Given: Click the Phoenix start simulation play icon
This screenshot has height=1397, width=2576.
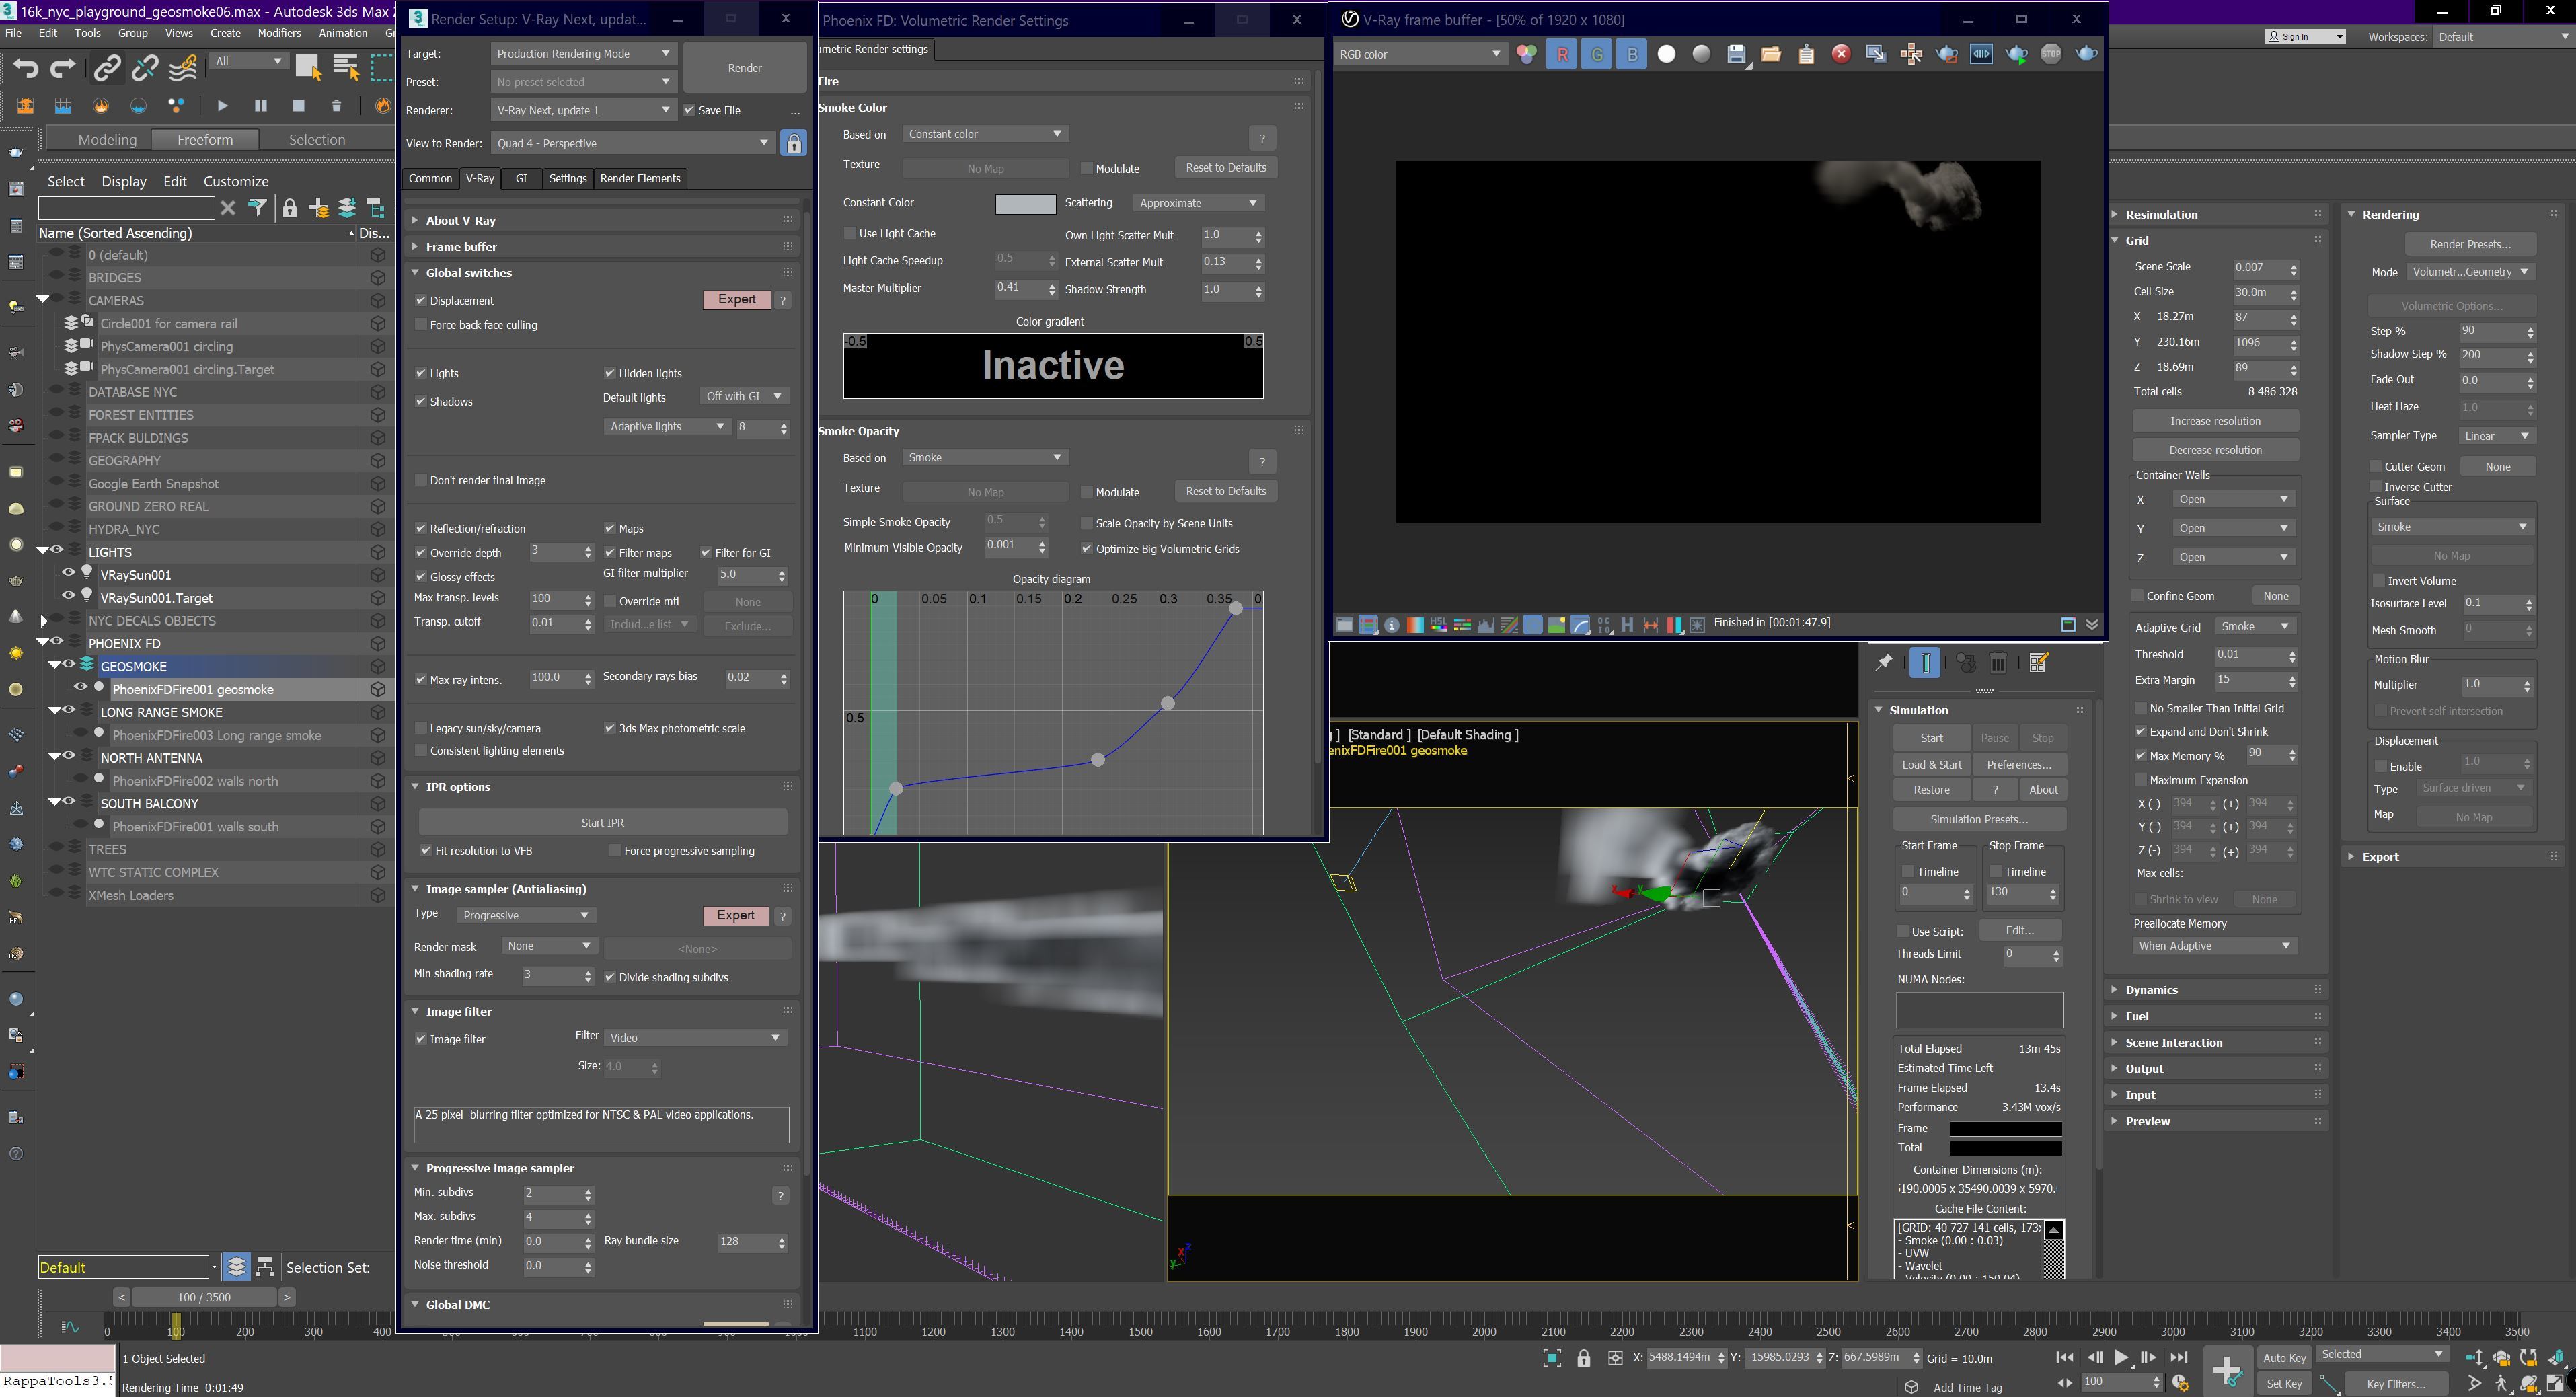Looking at the screenshot, I should click(222, 105).
